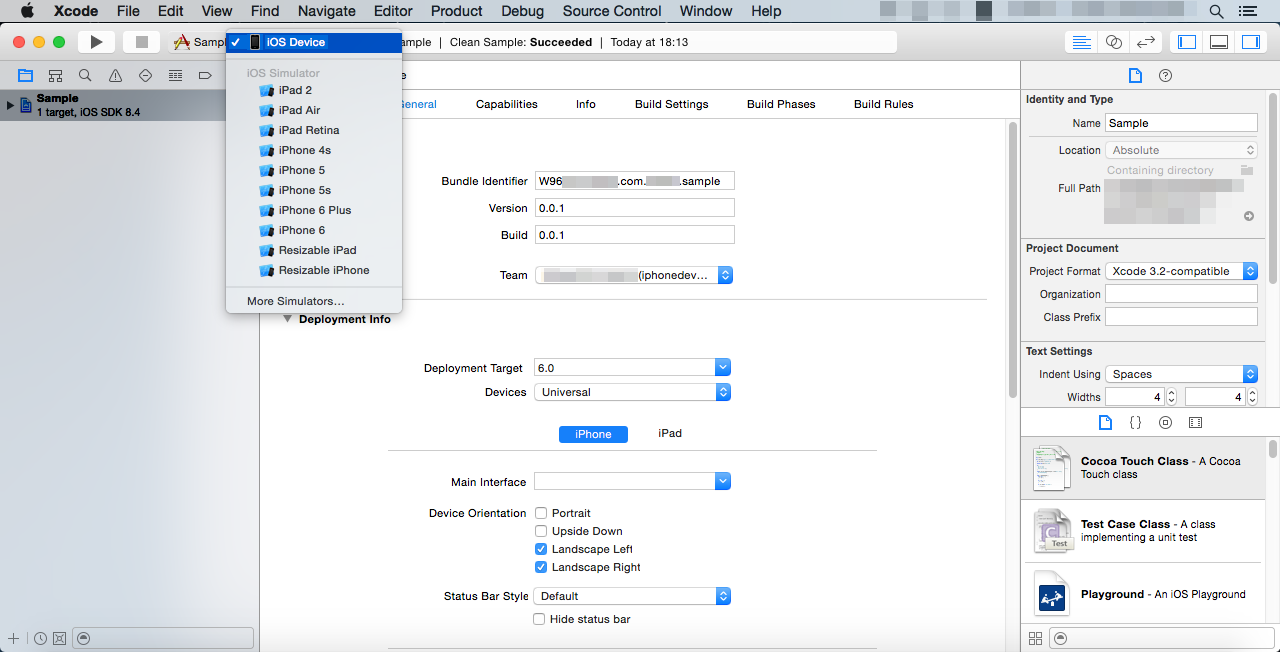
Task: Open the Symbol navigator
Action: (55, 75)
